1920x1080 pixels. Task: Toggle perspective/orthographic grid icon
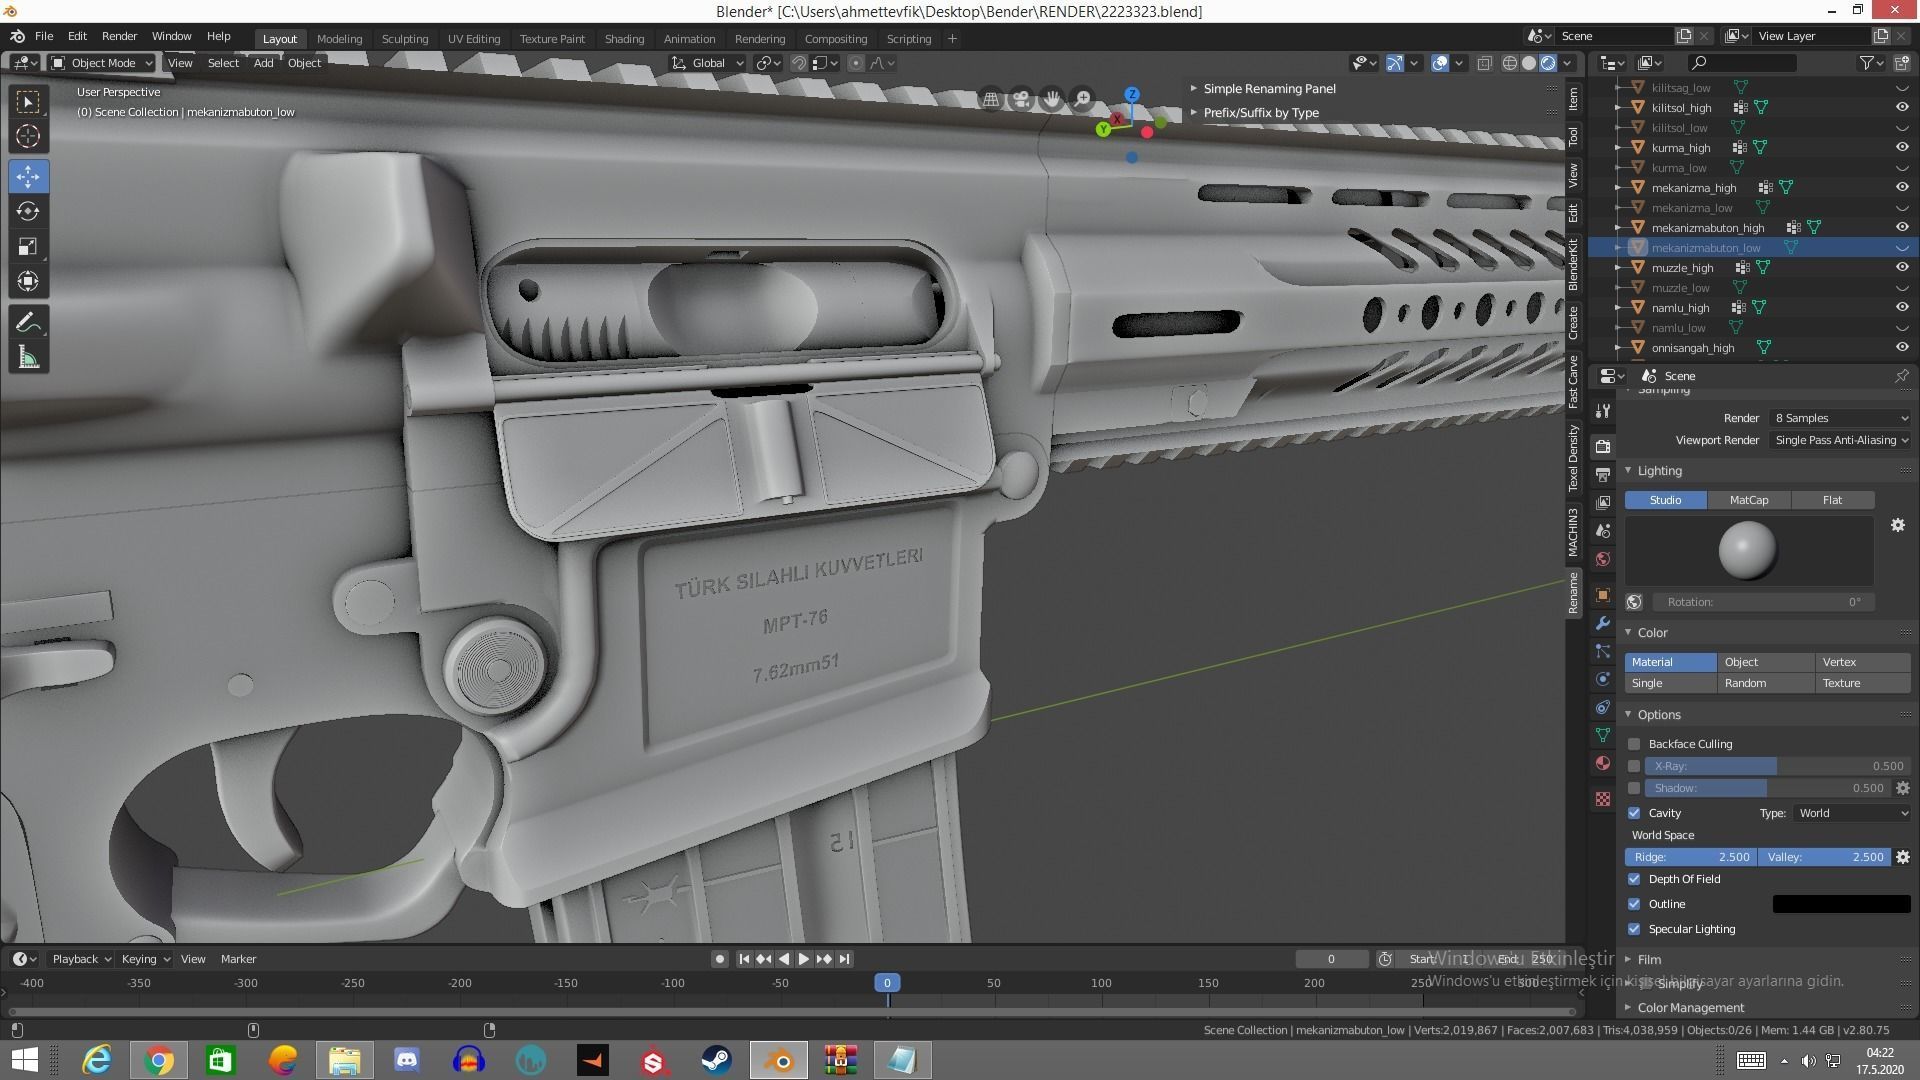pyautogui.click(x=990, y=99)
